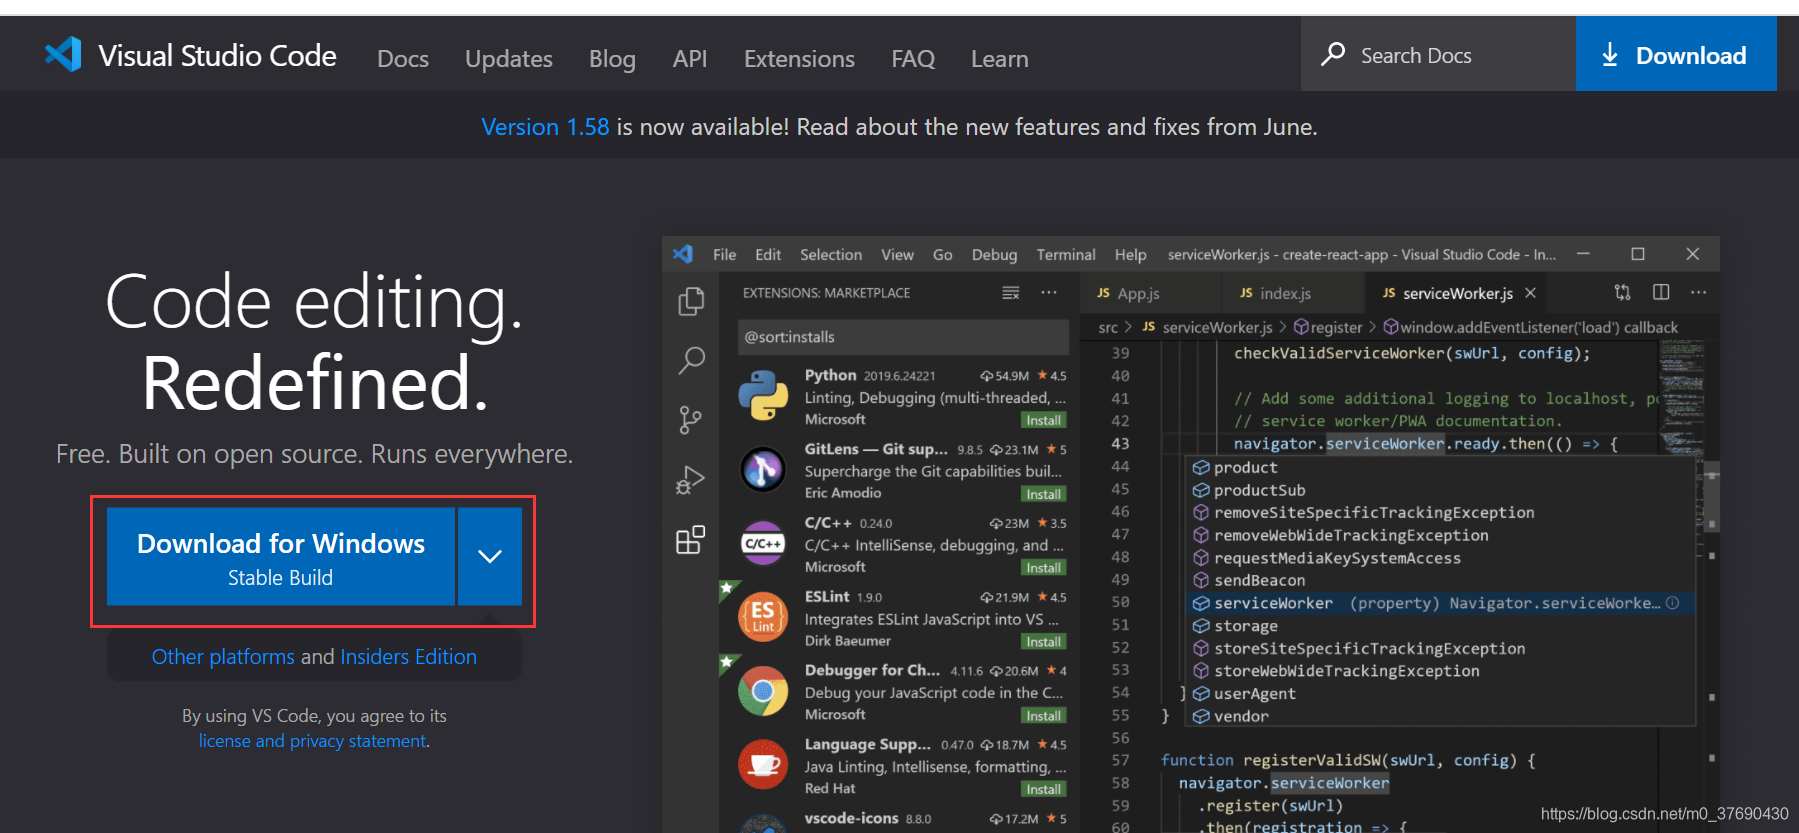Click the Chrome debugger extension logo
This screenshot has height=833, width=1799.
pos(763,691)
